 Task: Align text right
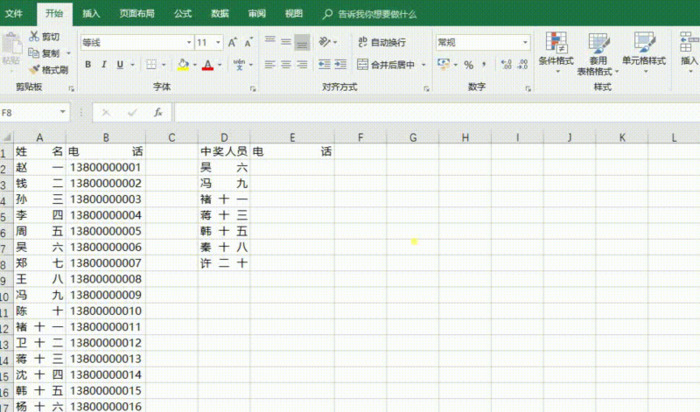[x=302, y=64]
